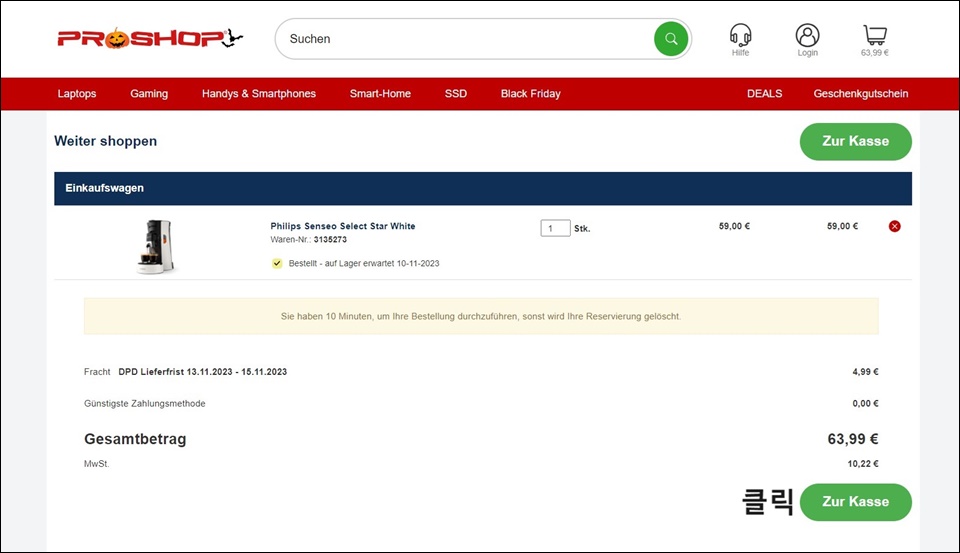Image resolution: width=960 pixels, height=553 pixels.
Task: Click the 4,99 € freight cost
Action: coord(865,372)
